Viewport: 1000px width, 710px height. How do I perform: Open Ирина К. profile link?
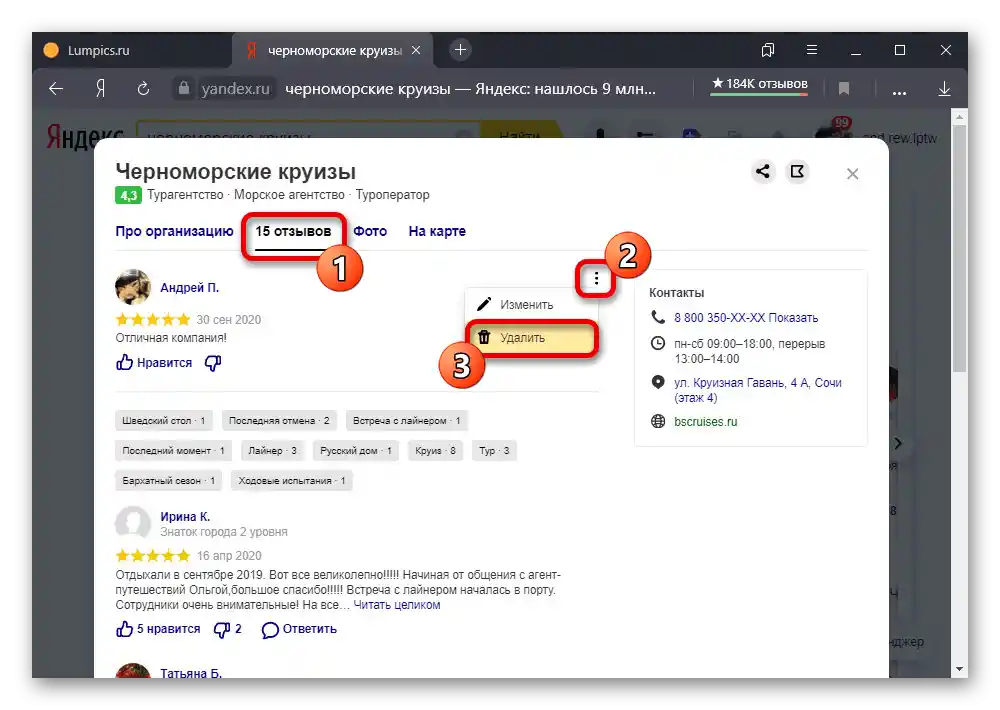click(x=185, y=517)
